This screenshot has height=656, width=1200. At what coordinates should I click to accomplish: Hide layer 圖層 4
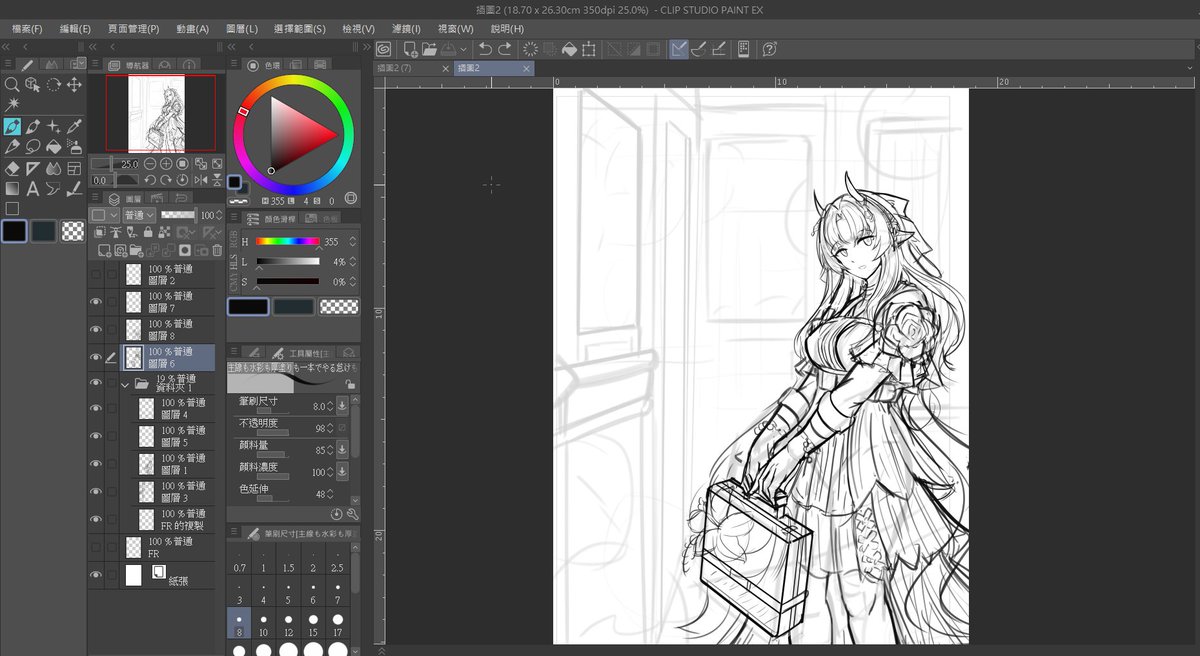96,408
